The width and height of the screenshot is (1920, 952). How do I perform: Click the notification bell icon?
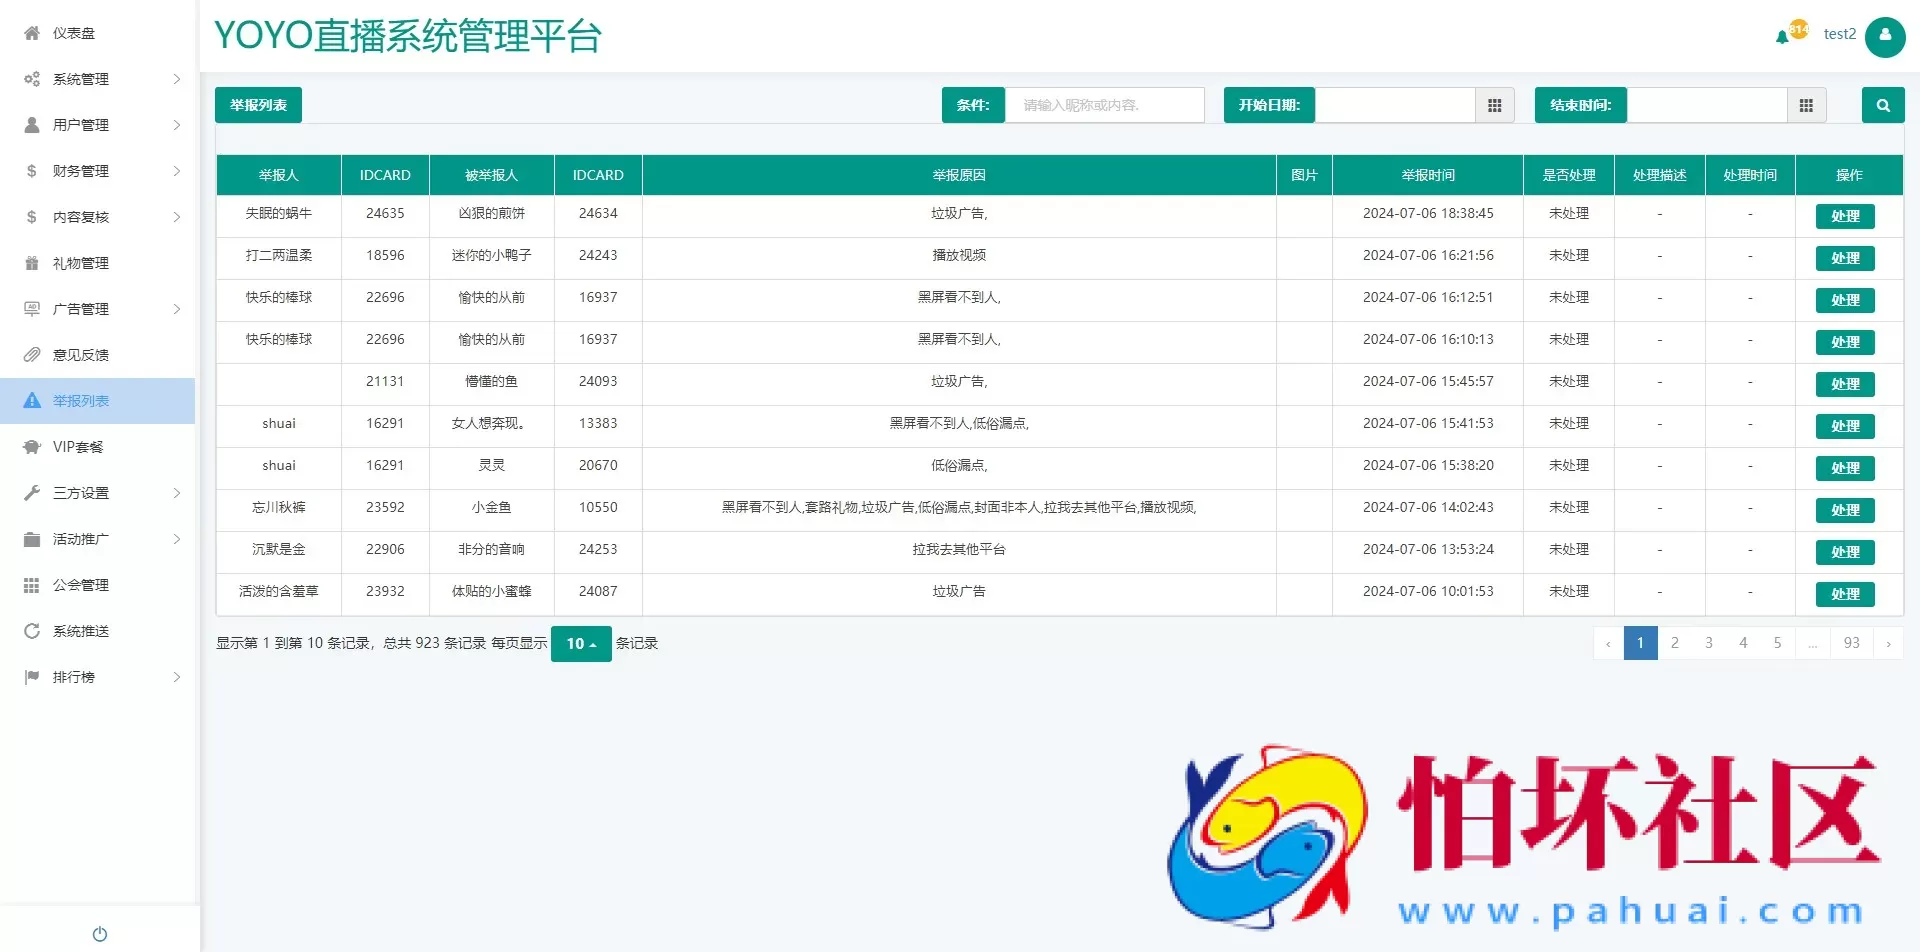[1782, 37]
